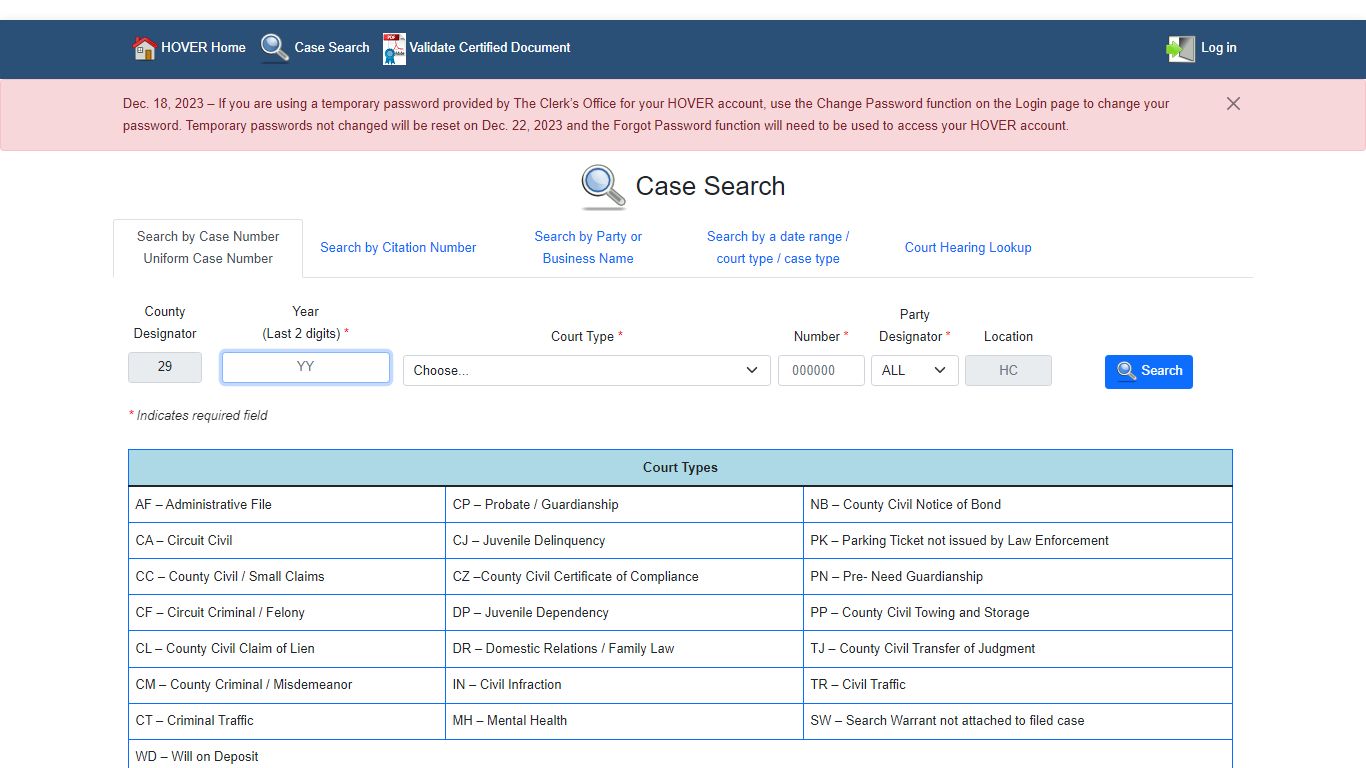Screen dimensions: 1366x768
Task: Click the large Case Search heading magnifier icon
Action: point(604,187)
